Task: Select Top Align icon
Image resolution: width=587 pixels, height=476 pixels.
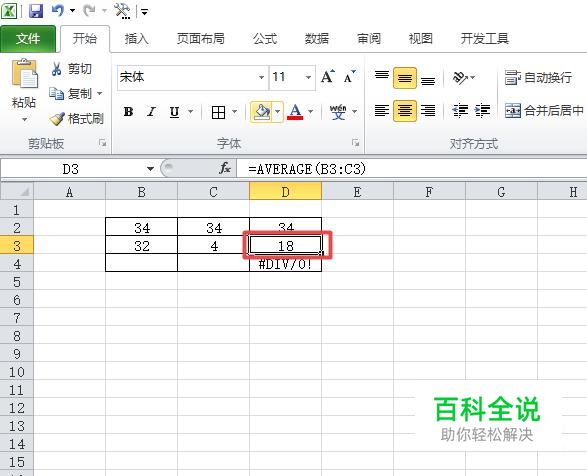Action: tap(382, 77)
